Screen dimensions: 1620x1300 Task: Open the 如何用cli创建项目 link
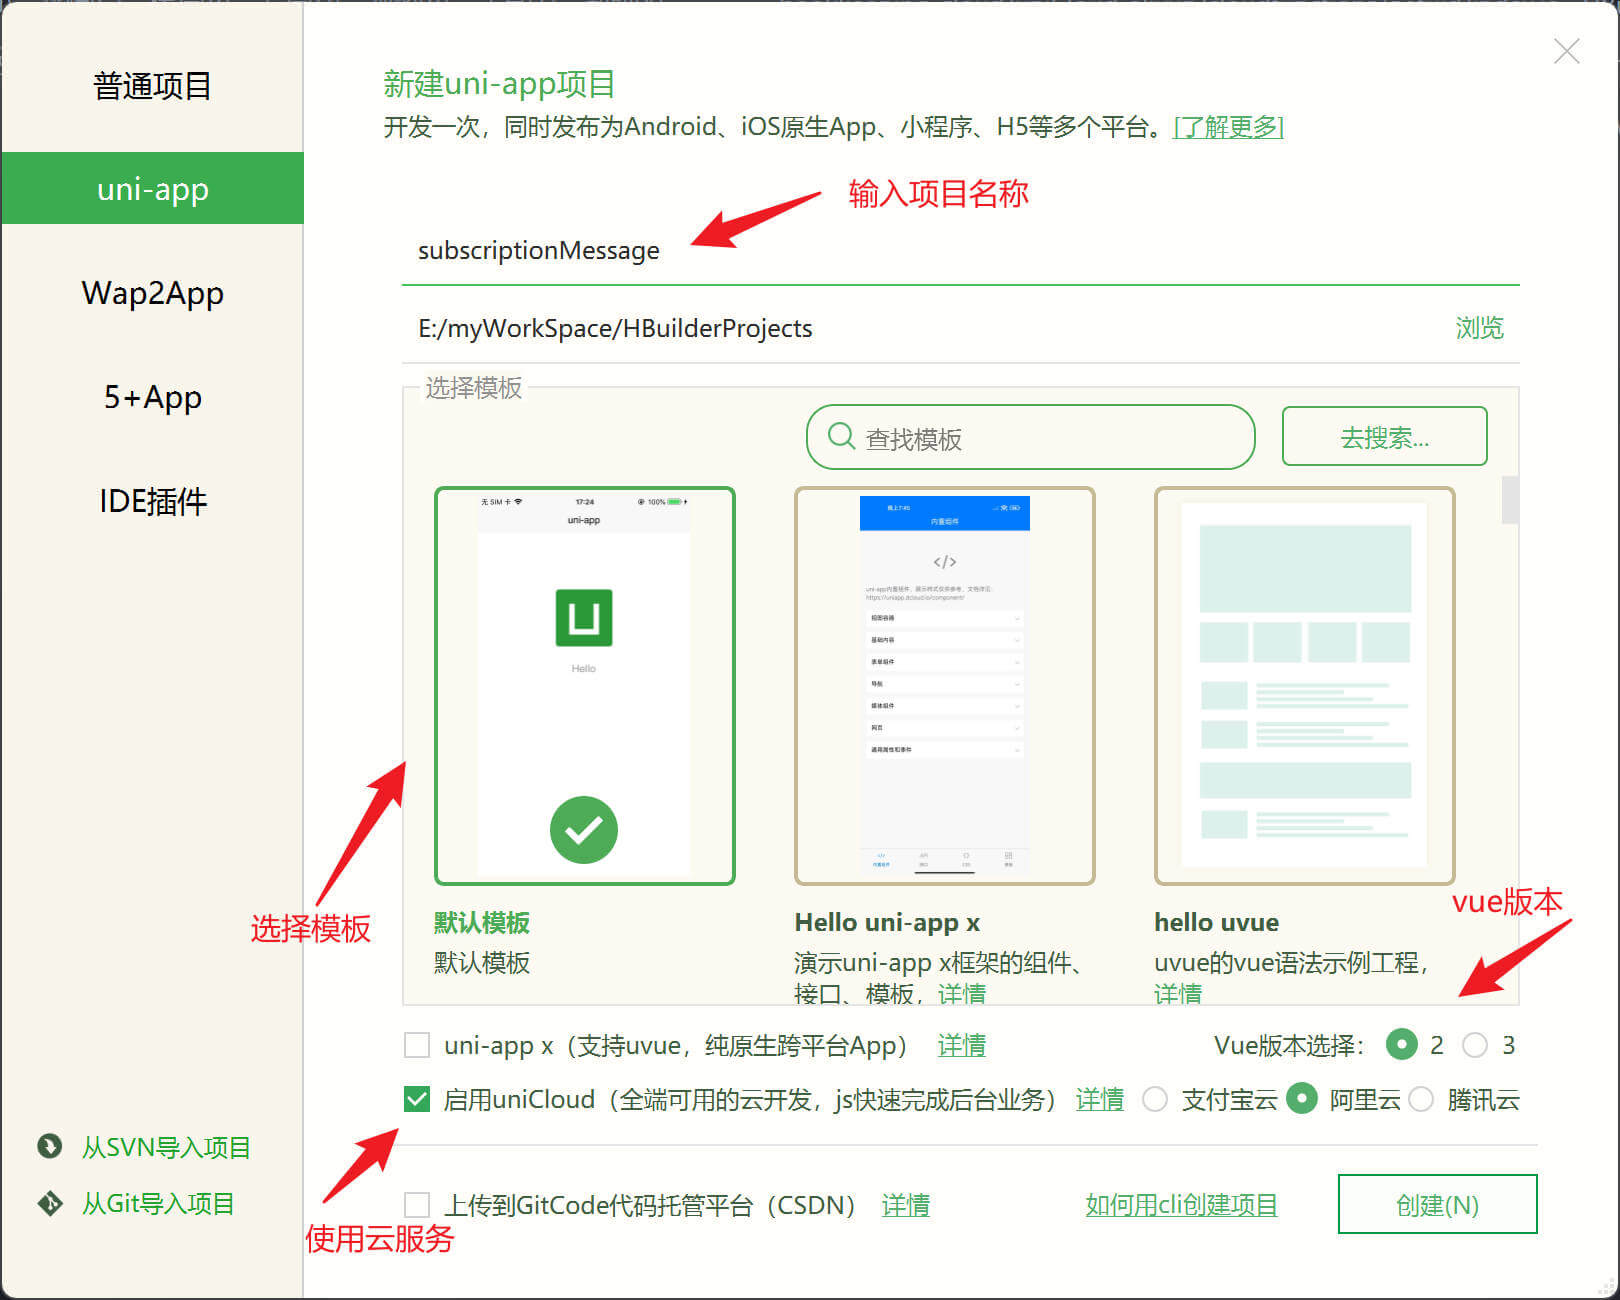(1182, 1205)
